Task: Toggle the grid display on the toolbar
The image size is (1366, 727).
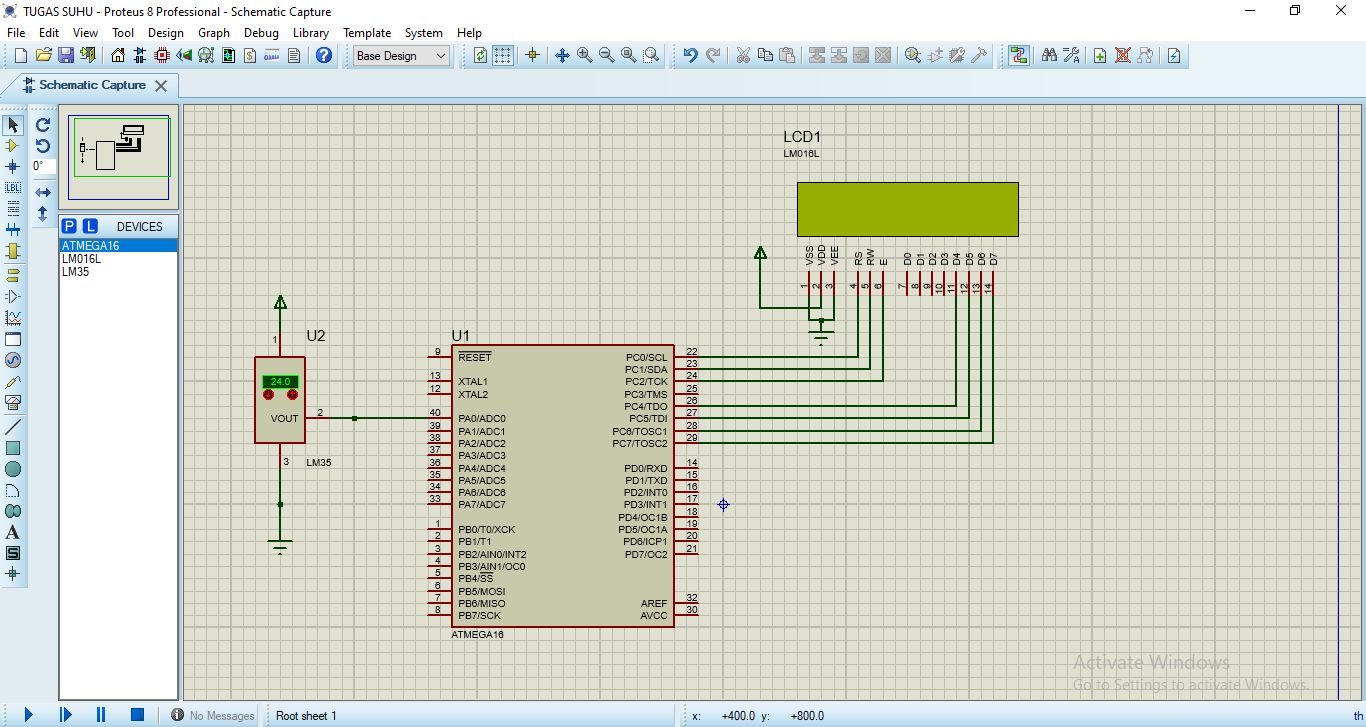Action: (x=503, y=56)
